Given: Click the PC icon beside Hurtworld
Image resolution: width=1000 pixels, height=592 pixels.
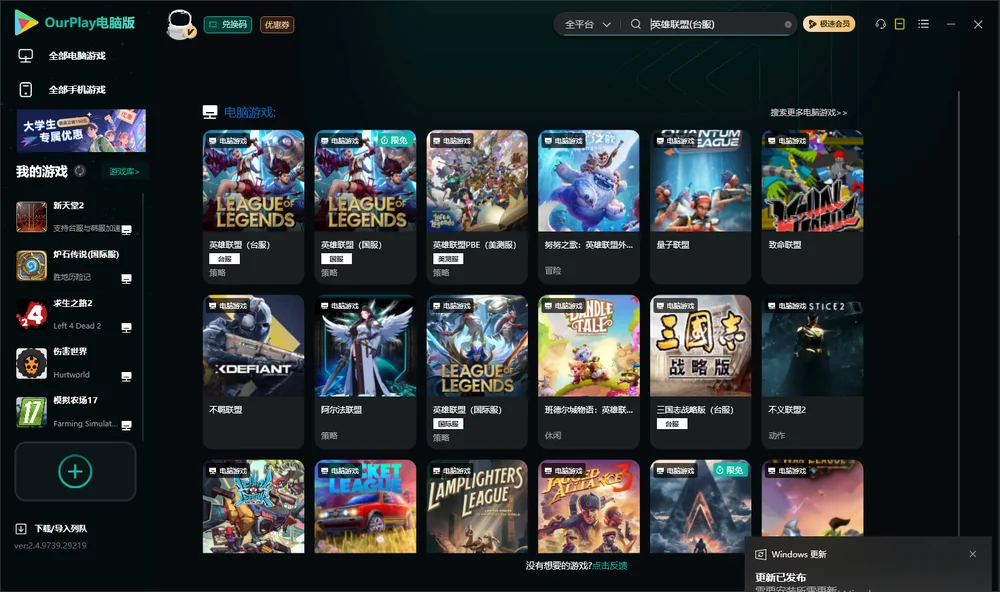Looking at the screenshot, I should [126, 376].
